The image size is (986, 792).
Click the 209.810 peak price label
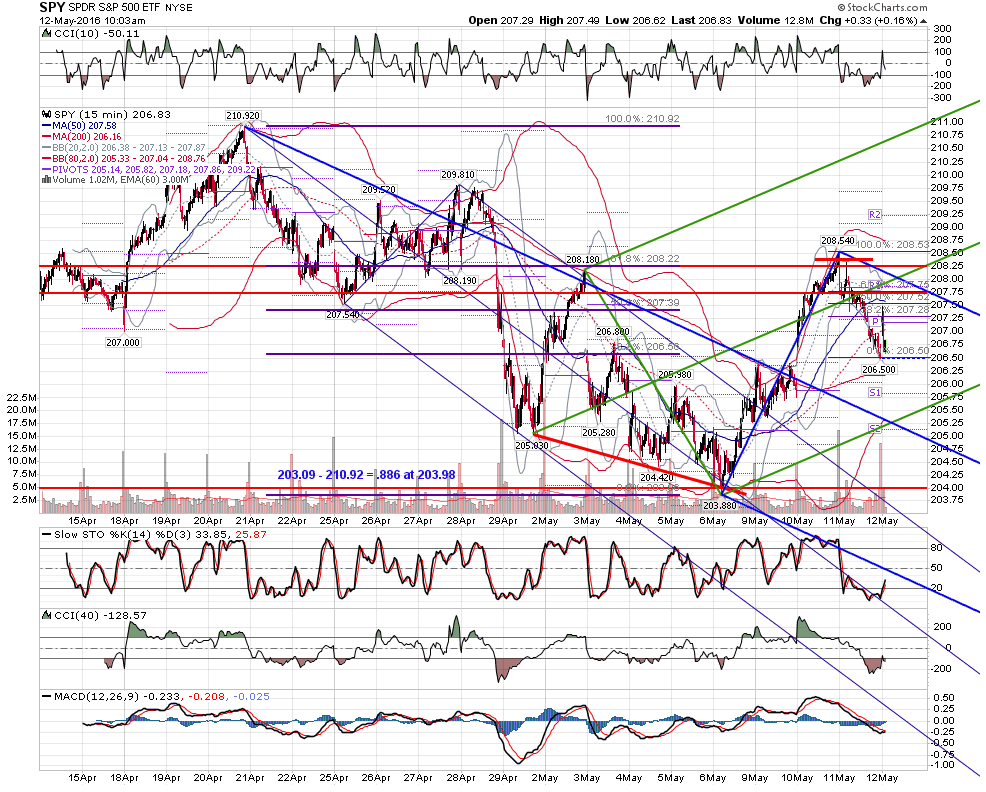click(458, 174)
